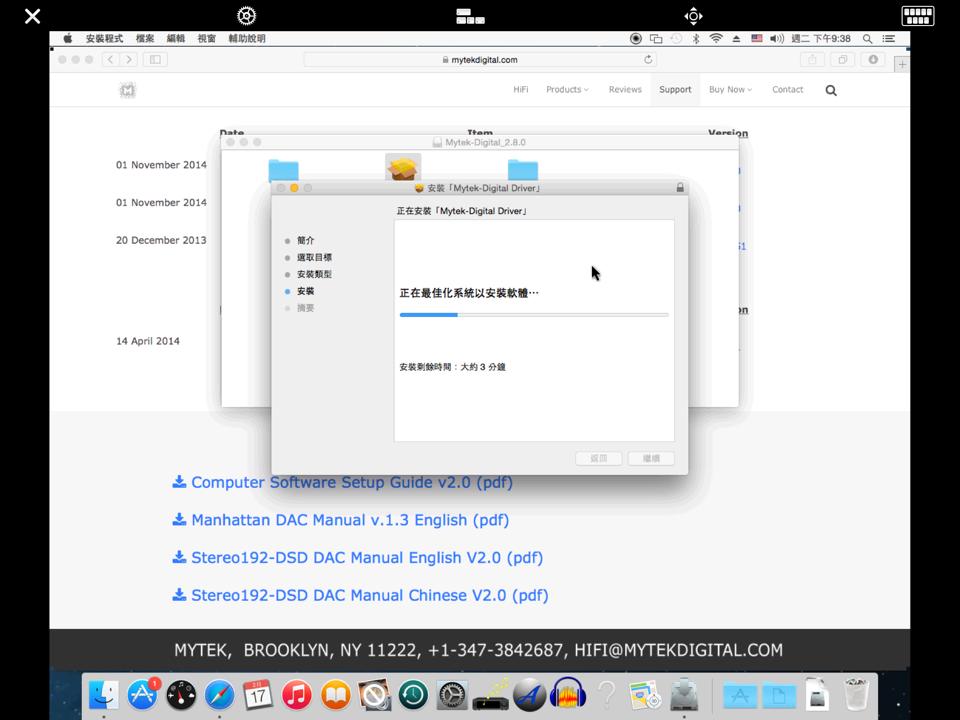Close the remote session with the X icon
Screen dimensions: 960x720
[x=32, y=16]
